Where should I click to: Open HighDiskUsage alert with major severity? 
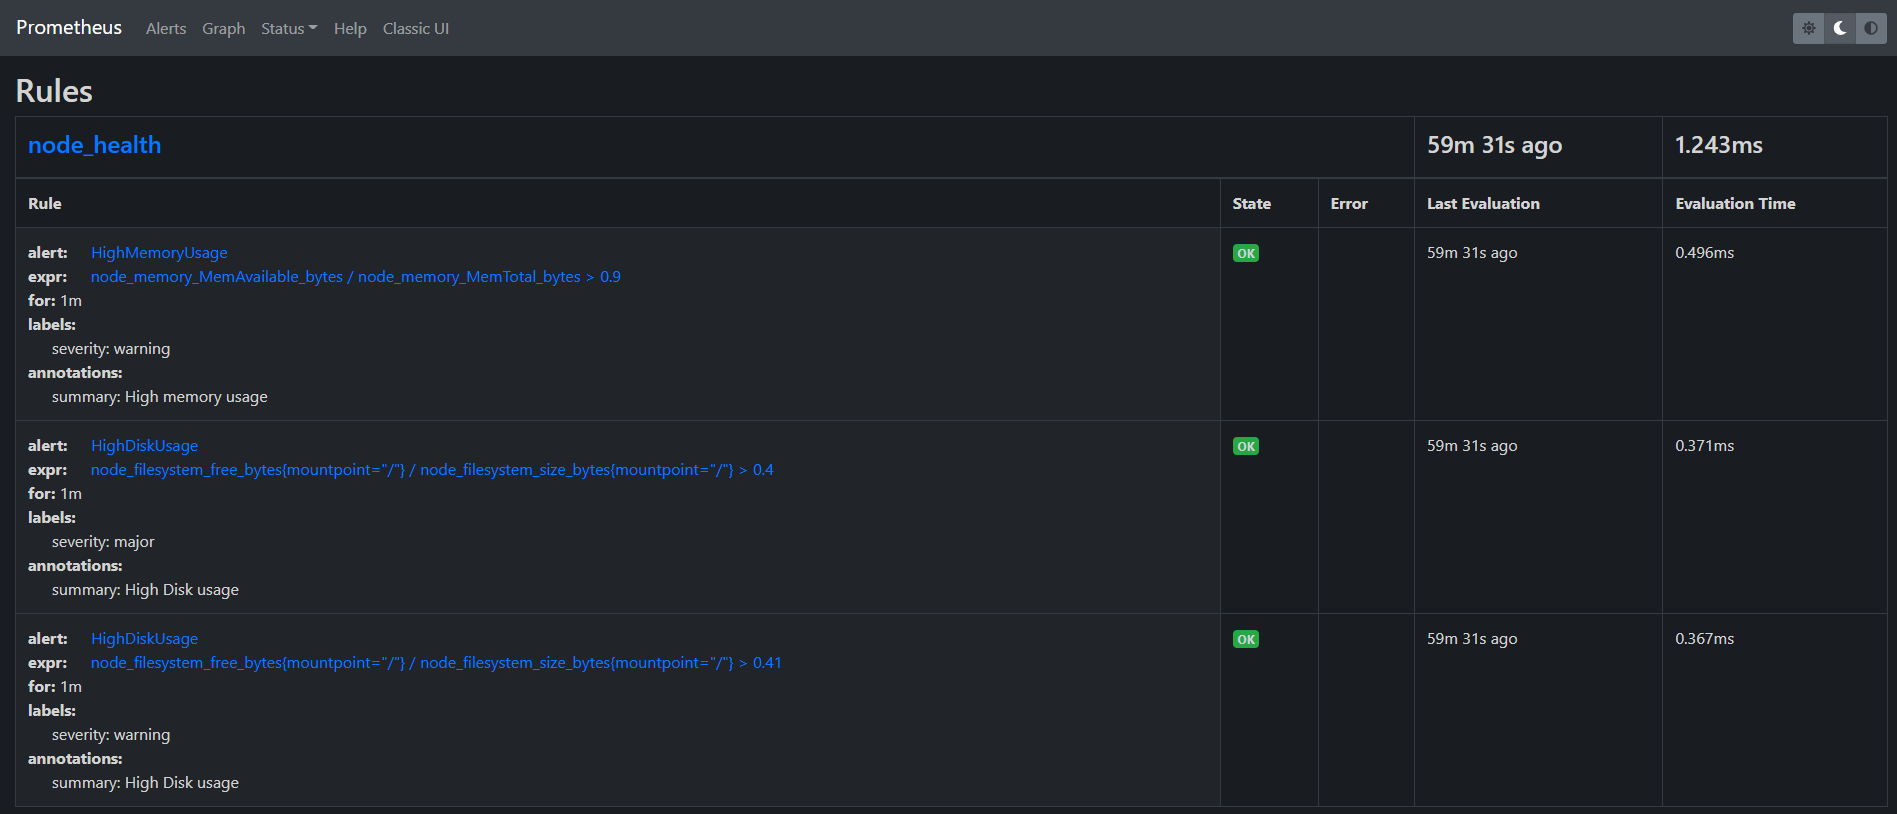144,446
